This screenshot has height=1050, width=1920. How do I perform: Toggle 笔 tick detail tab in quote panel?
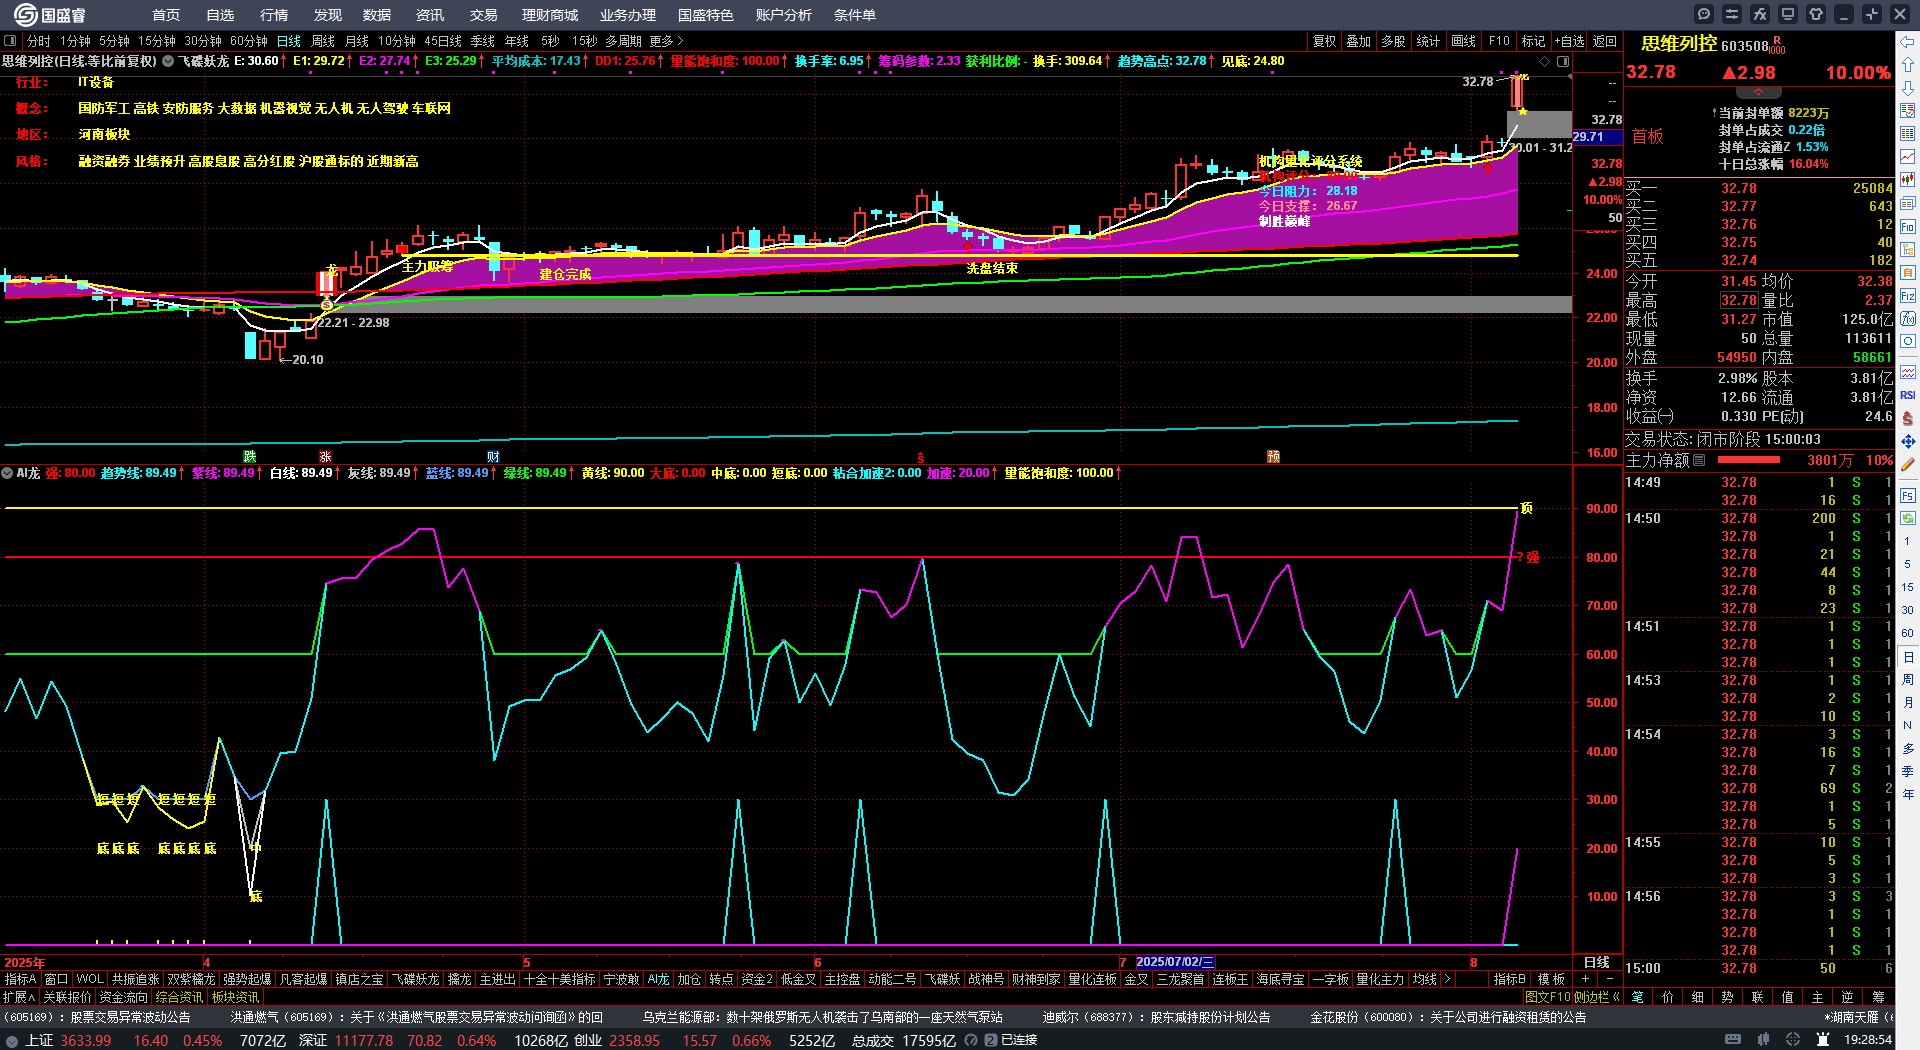point(1637,997)
